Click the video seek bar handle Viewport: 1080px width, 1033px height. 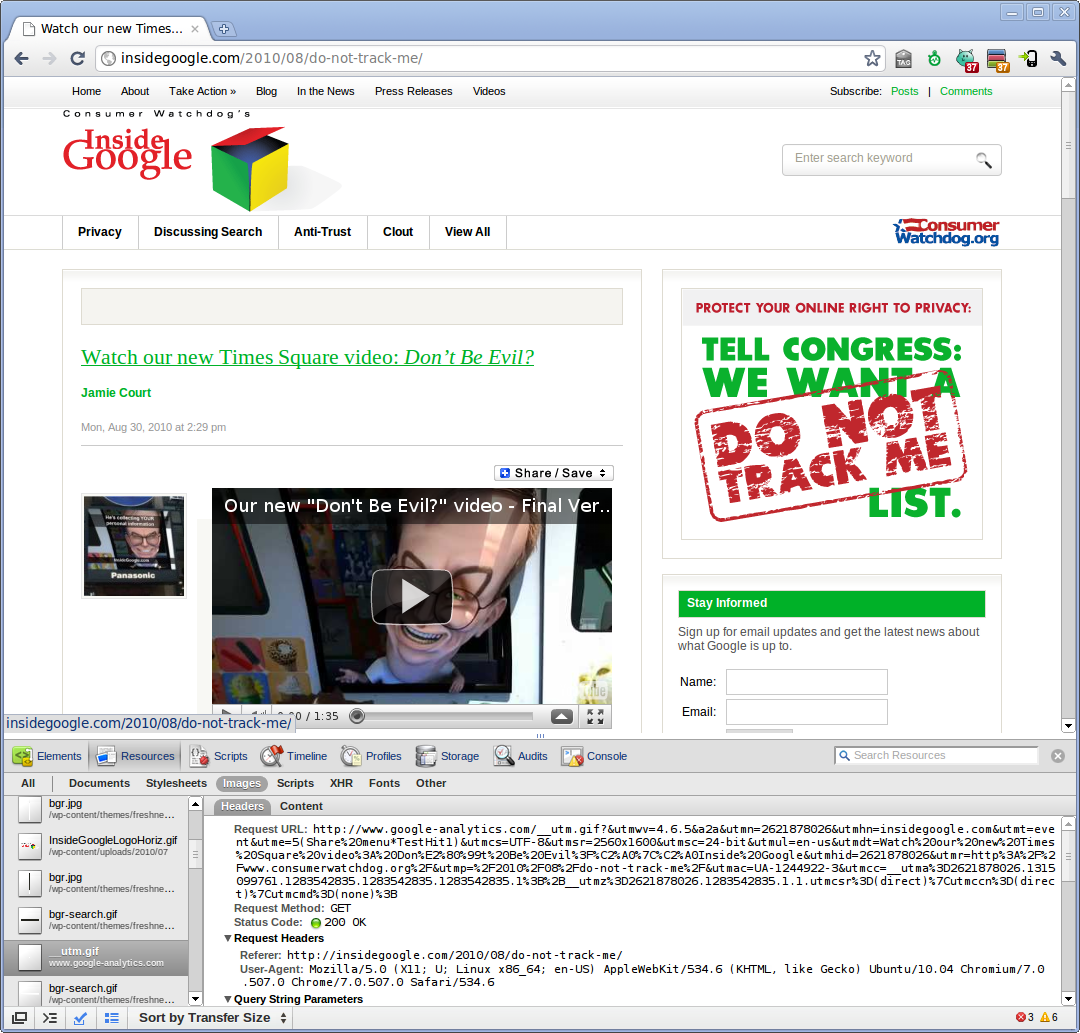[357, 716]
